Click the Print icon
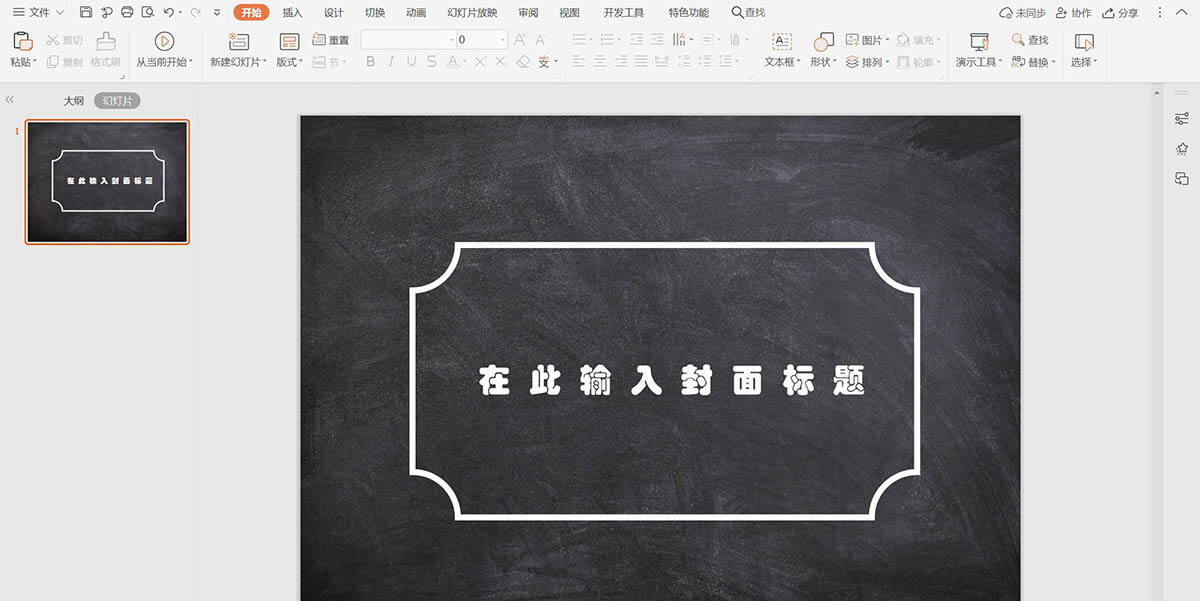Image resolution: width=1200 pixels, height=601 pixels. [x=127, y=13]
